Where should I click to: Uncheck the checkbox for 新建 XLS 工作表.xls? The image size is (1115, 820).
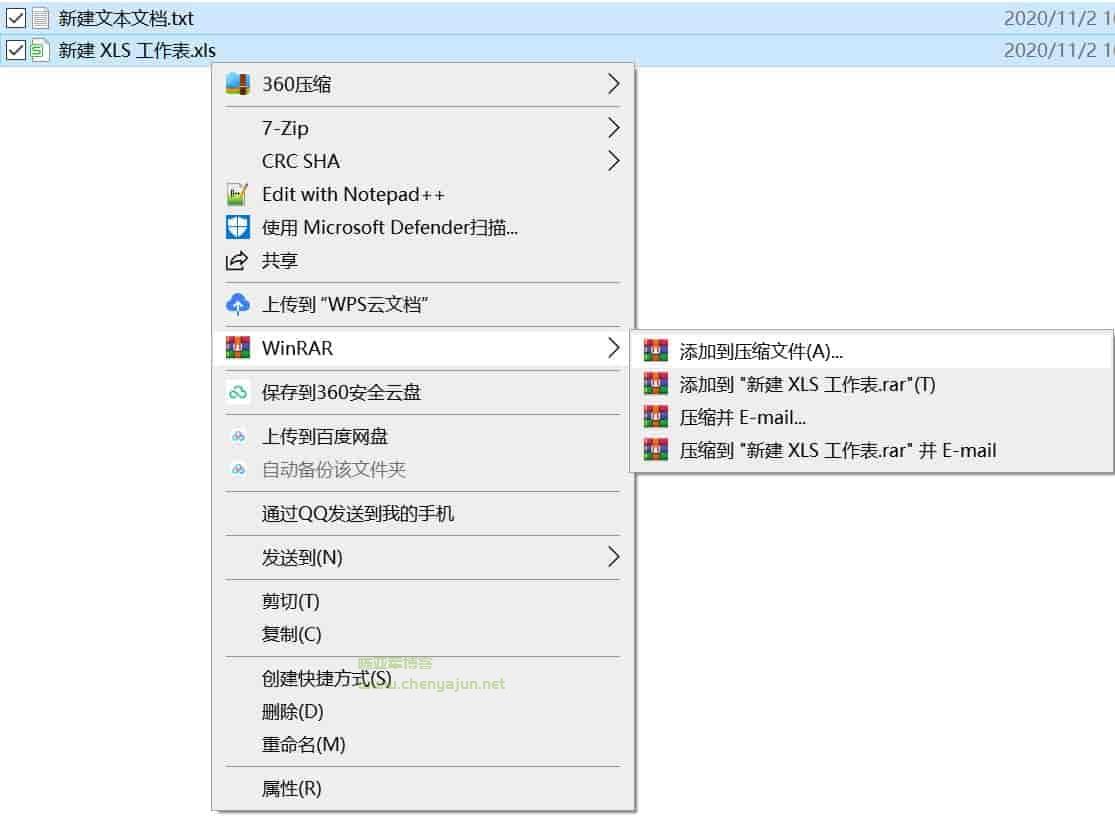click(x=16, y=50)
